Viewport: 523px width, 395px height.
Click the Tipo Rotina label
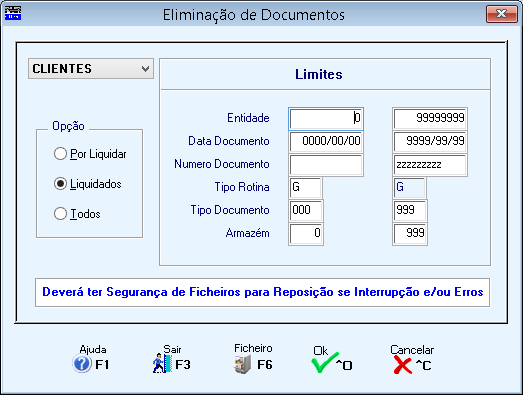(x=242, y=187)
